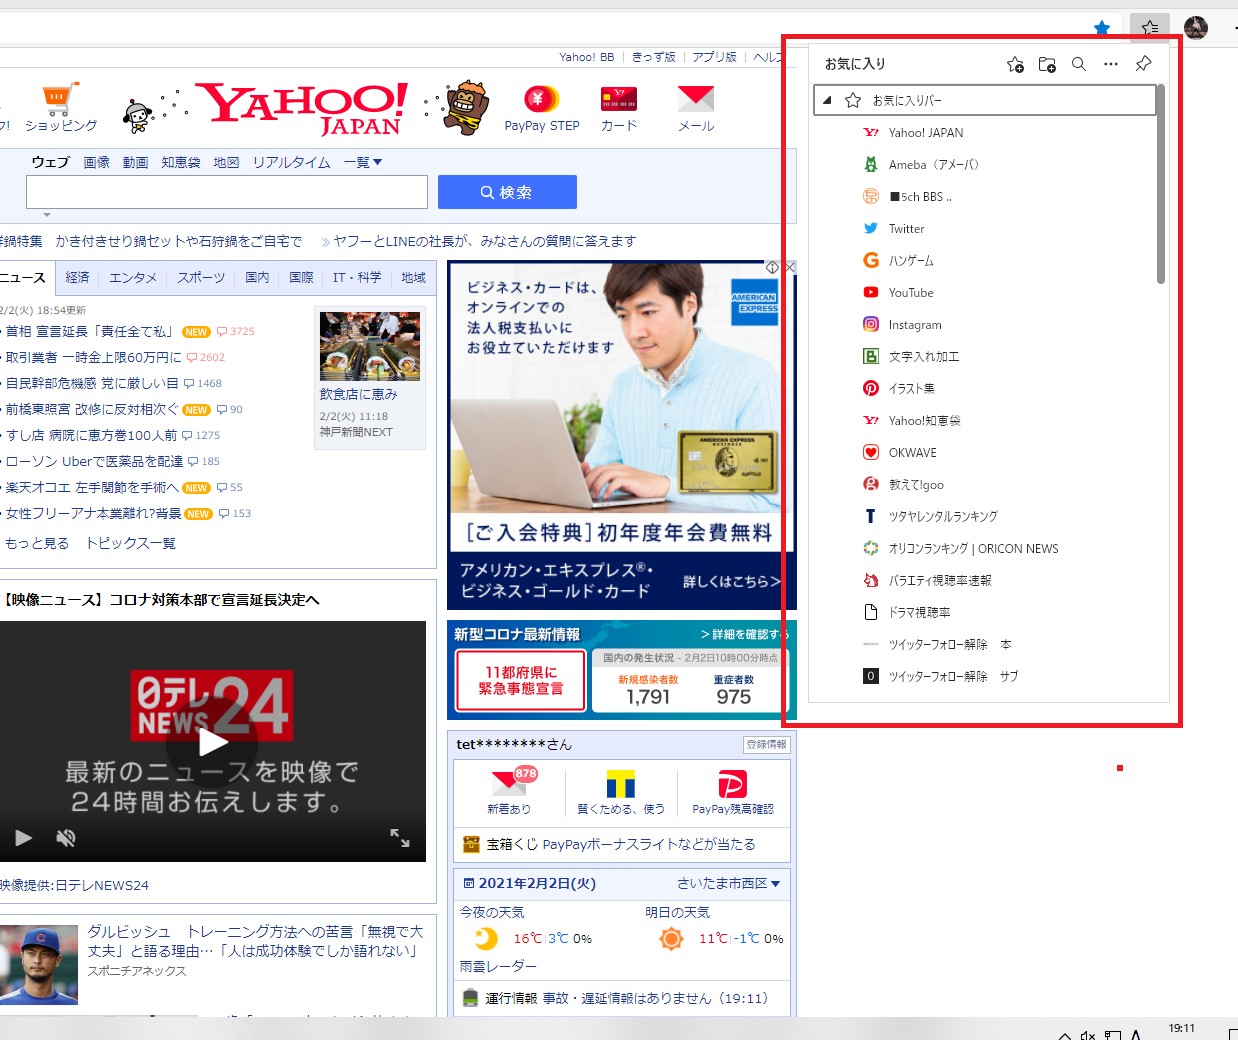The image size is (1238, 1040).
Task: Click the ショッピング cart icon
Action: 60,101
